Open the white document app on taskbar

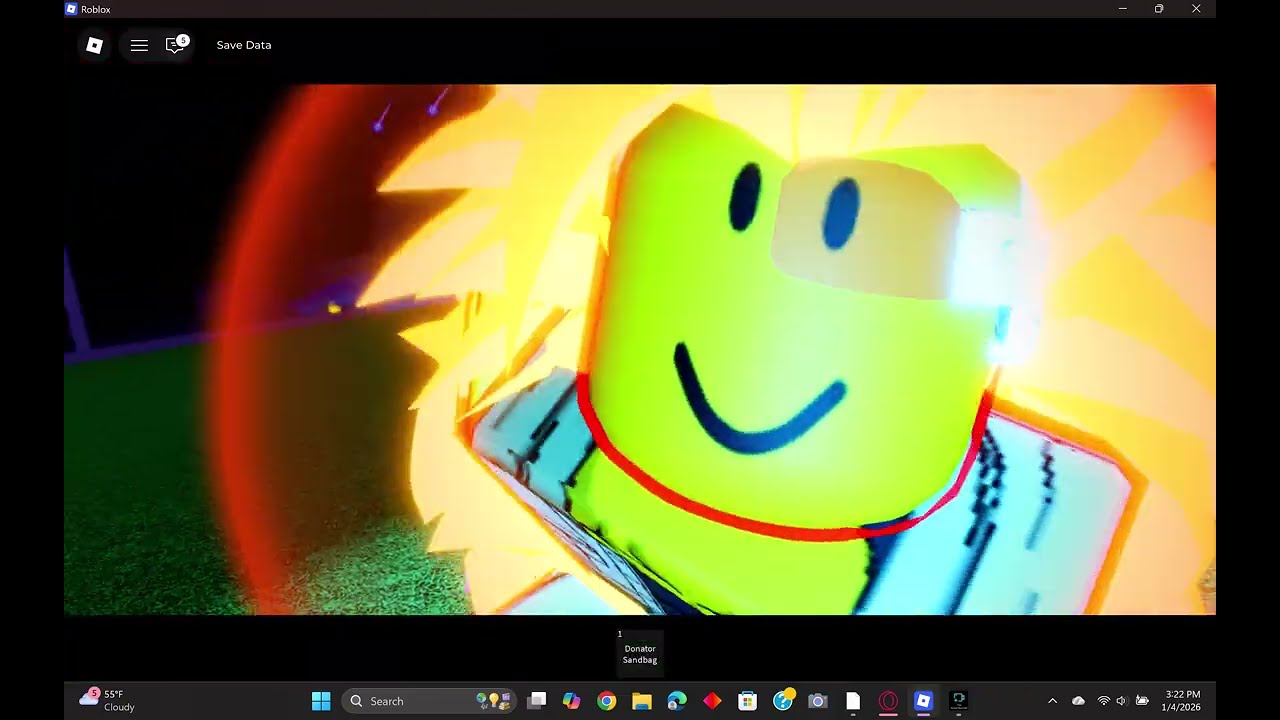853,701
